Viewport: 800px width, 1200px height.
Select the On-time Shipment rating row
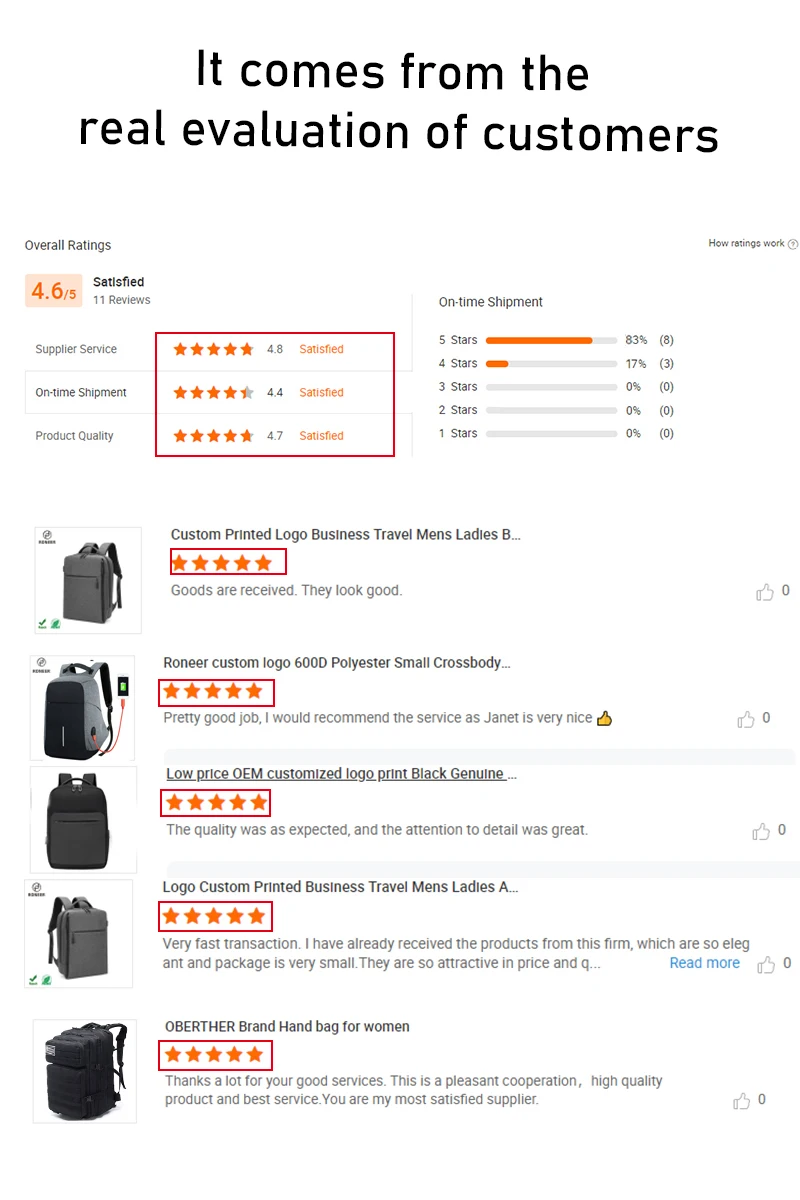point(210,393)
